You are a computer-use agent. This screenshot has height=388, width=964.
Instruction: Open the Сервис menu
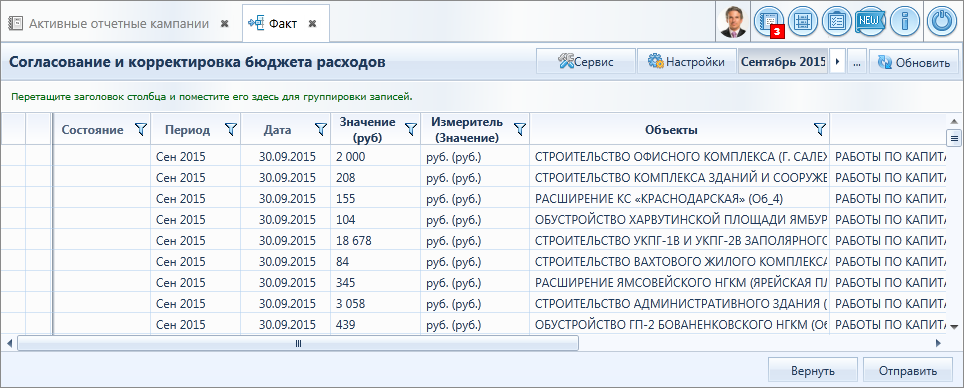[x=585, y=62]
